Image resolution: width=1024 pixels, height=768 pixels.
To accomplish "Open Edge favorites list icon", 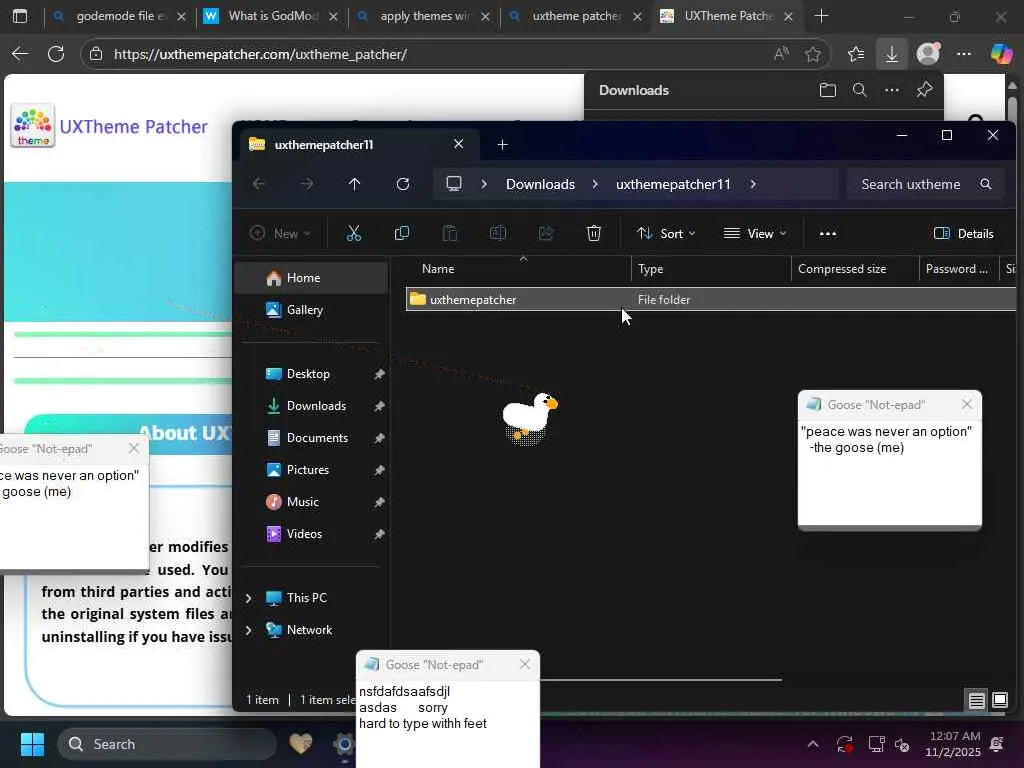I will point(856,54).
